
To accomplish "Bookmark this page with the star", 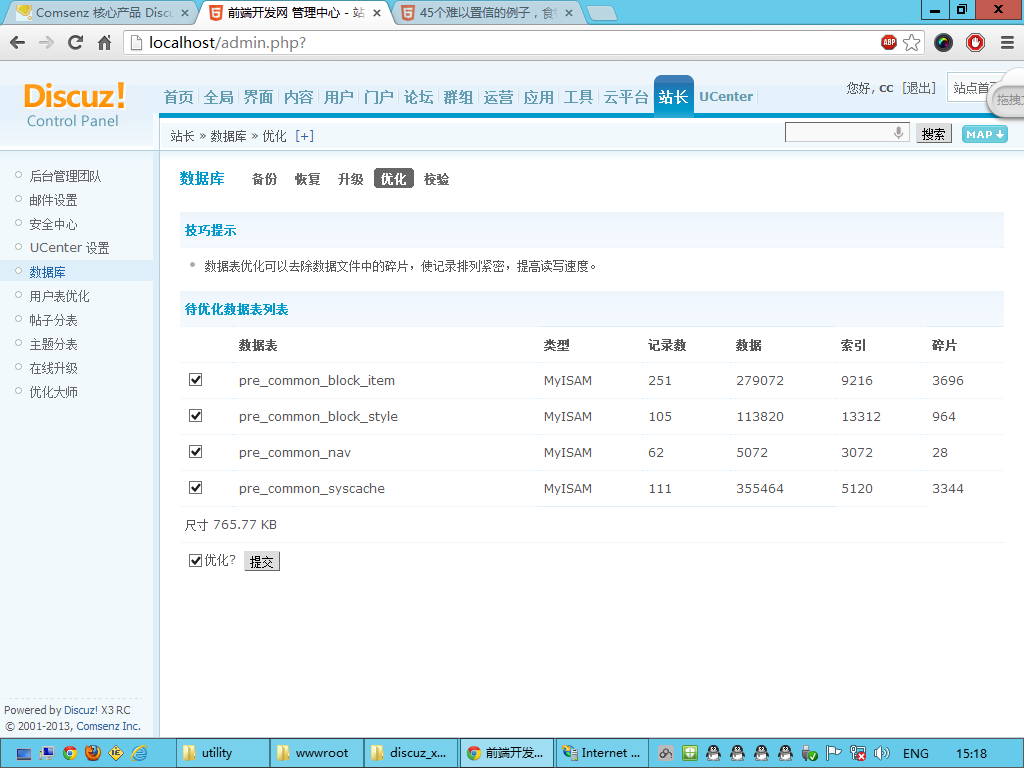I will tap(912, 43).
